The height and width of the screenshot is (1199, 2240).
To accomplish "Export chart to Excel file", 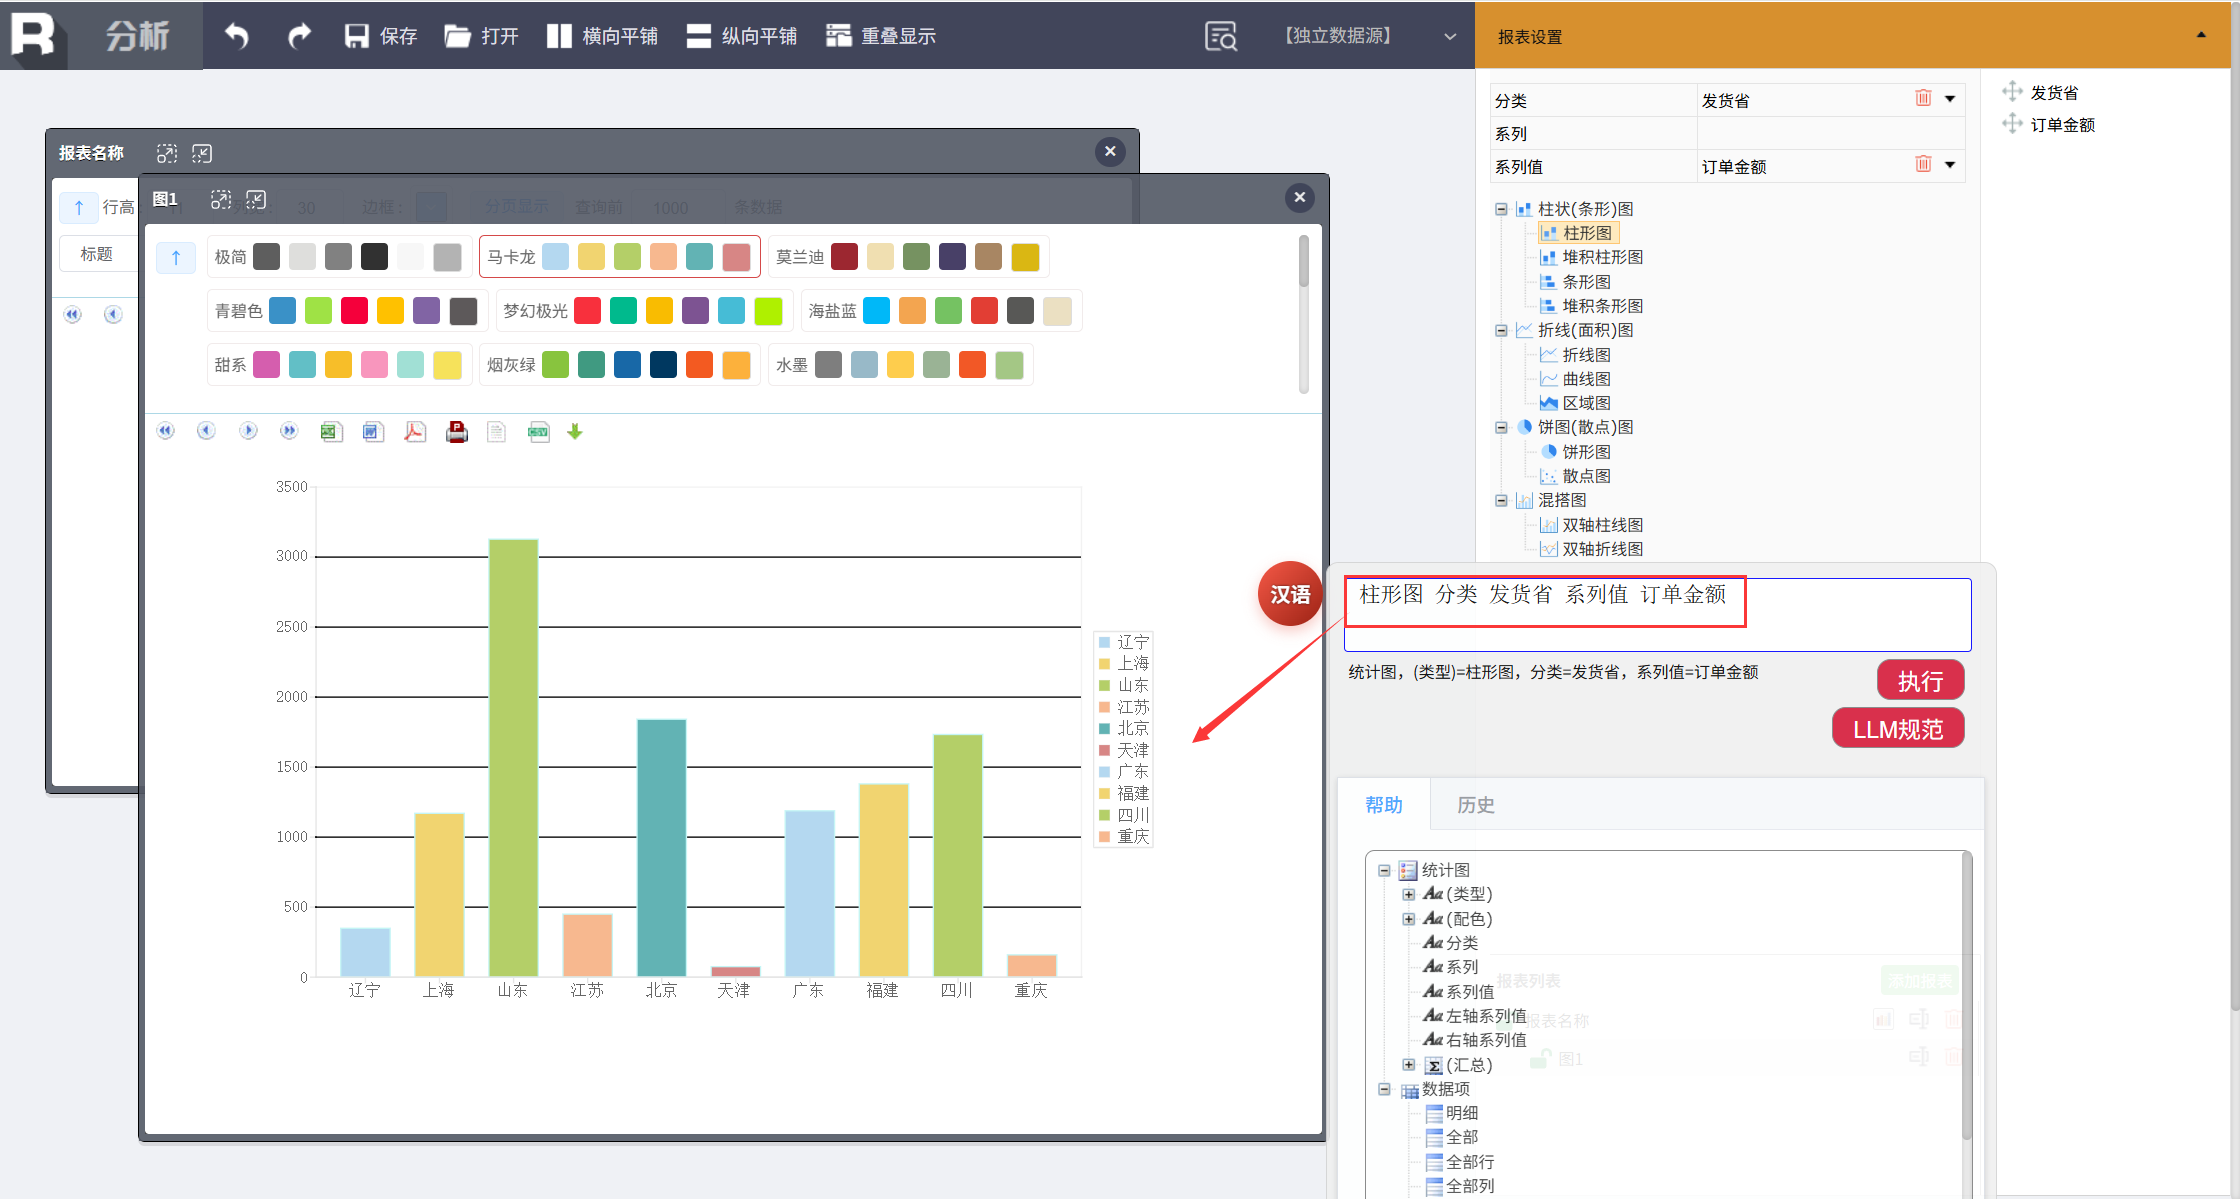I will [331, 432].
